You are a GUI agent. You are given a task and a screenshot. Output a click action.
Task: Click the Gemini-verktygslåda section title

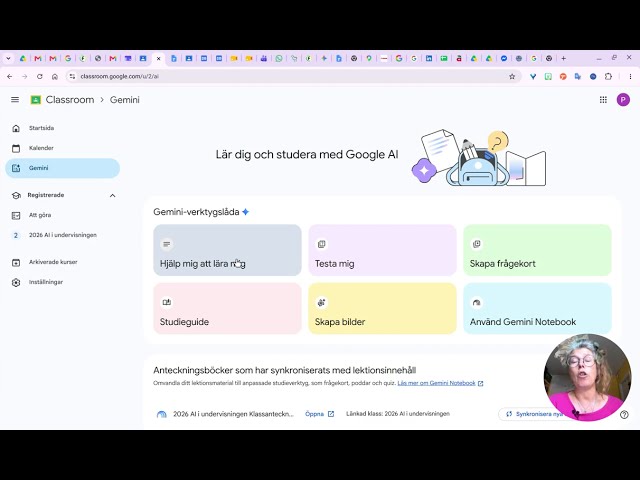click(196, 212)
